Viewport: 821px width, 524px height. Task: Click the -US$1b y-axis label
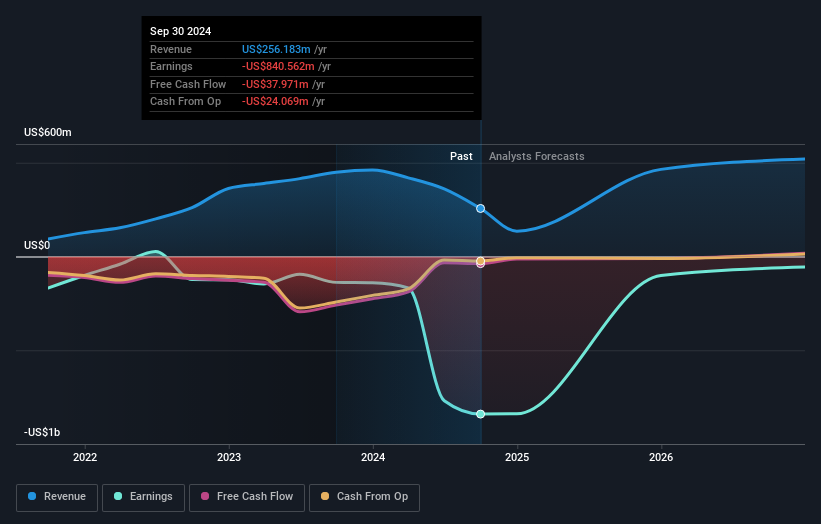(x=42, y=432)
